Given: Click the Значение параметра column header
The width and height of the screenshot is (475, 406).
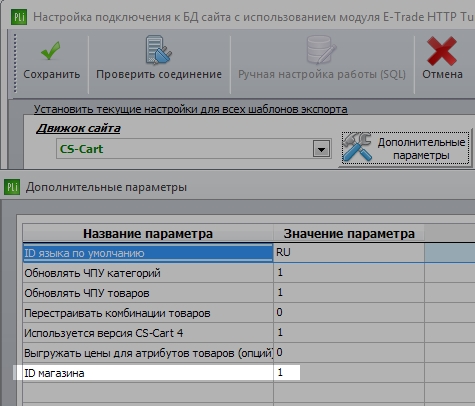Looking at the screenshot, I should coord(349,233).
